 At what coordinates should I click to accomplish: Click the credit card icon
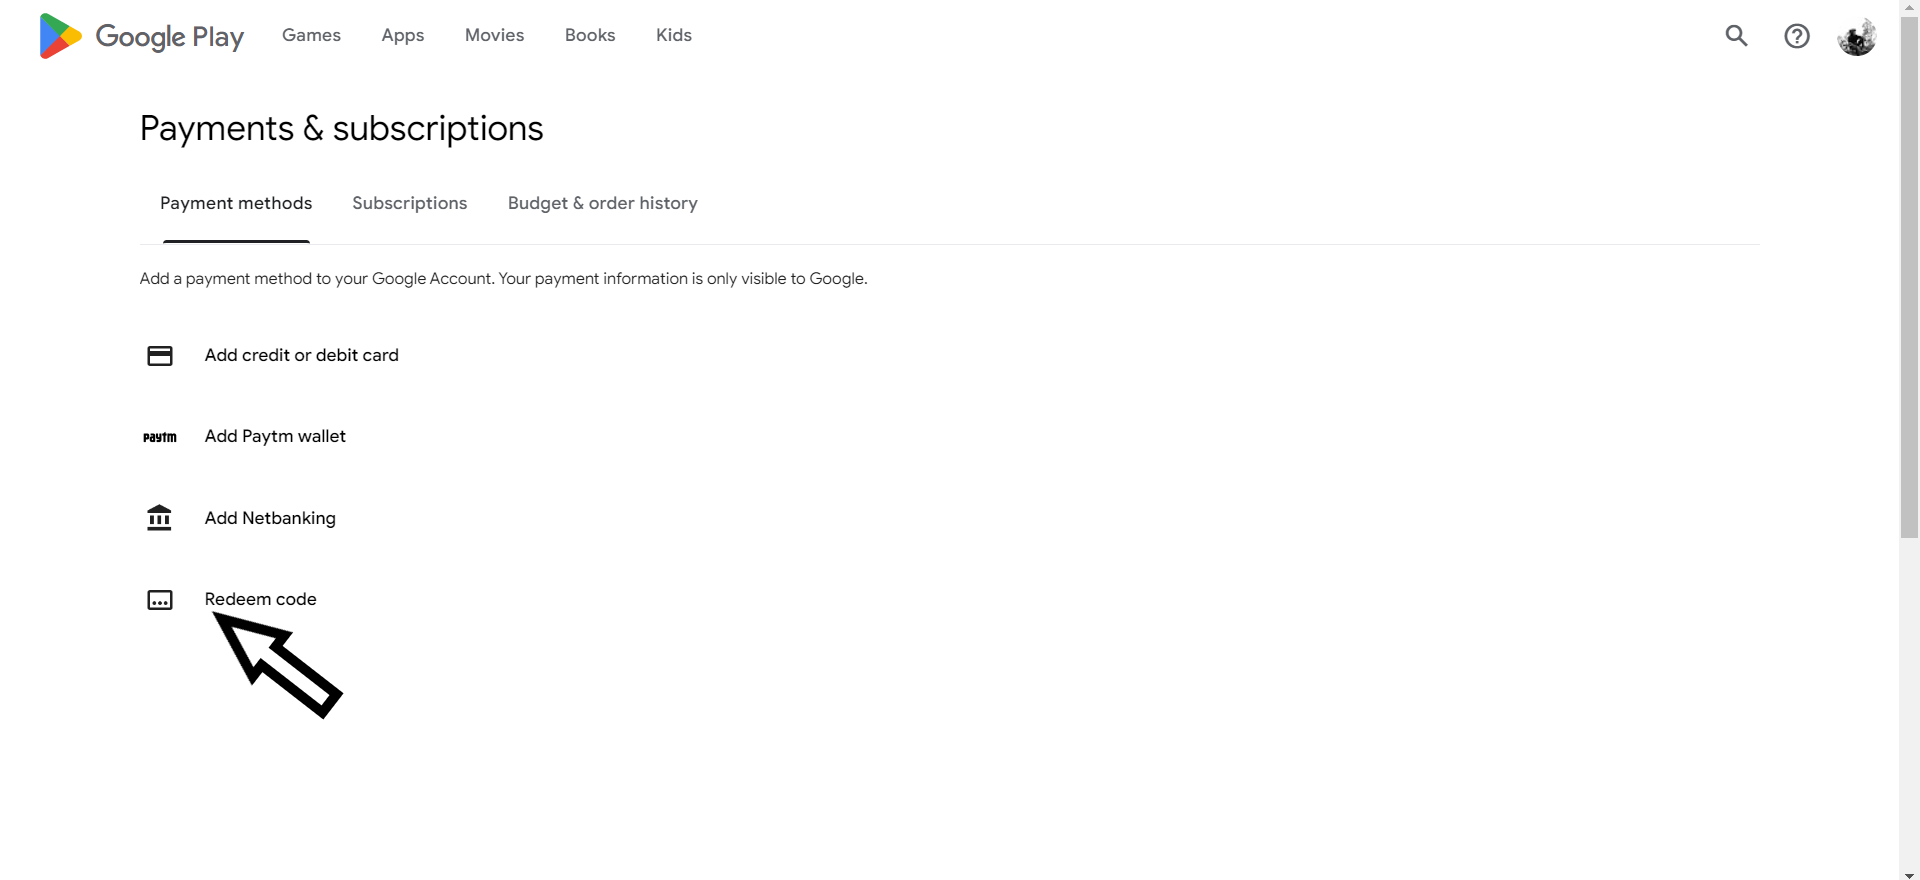[160, 356]
